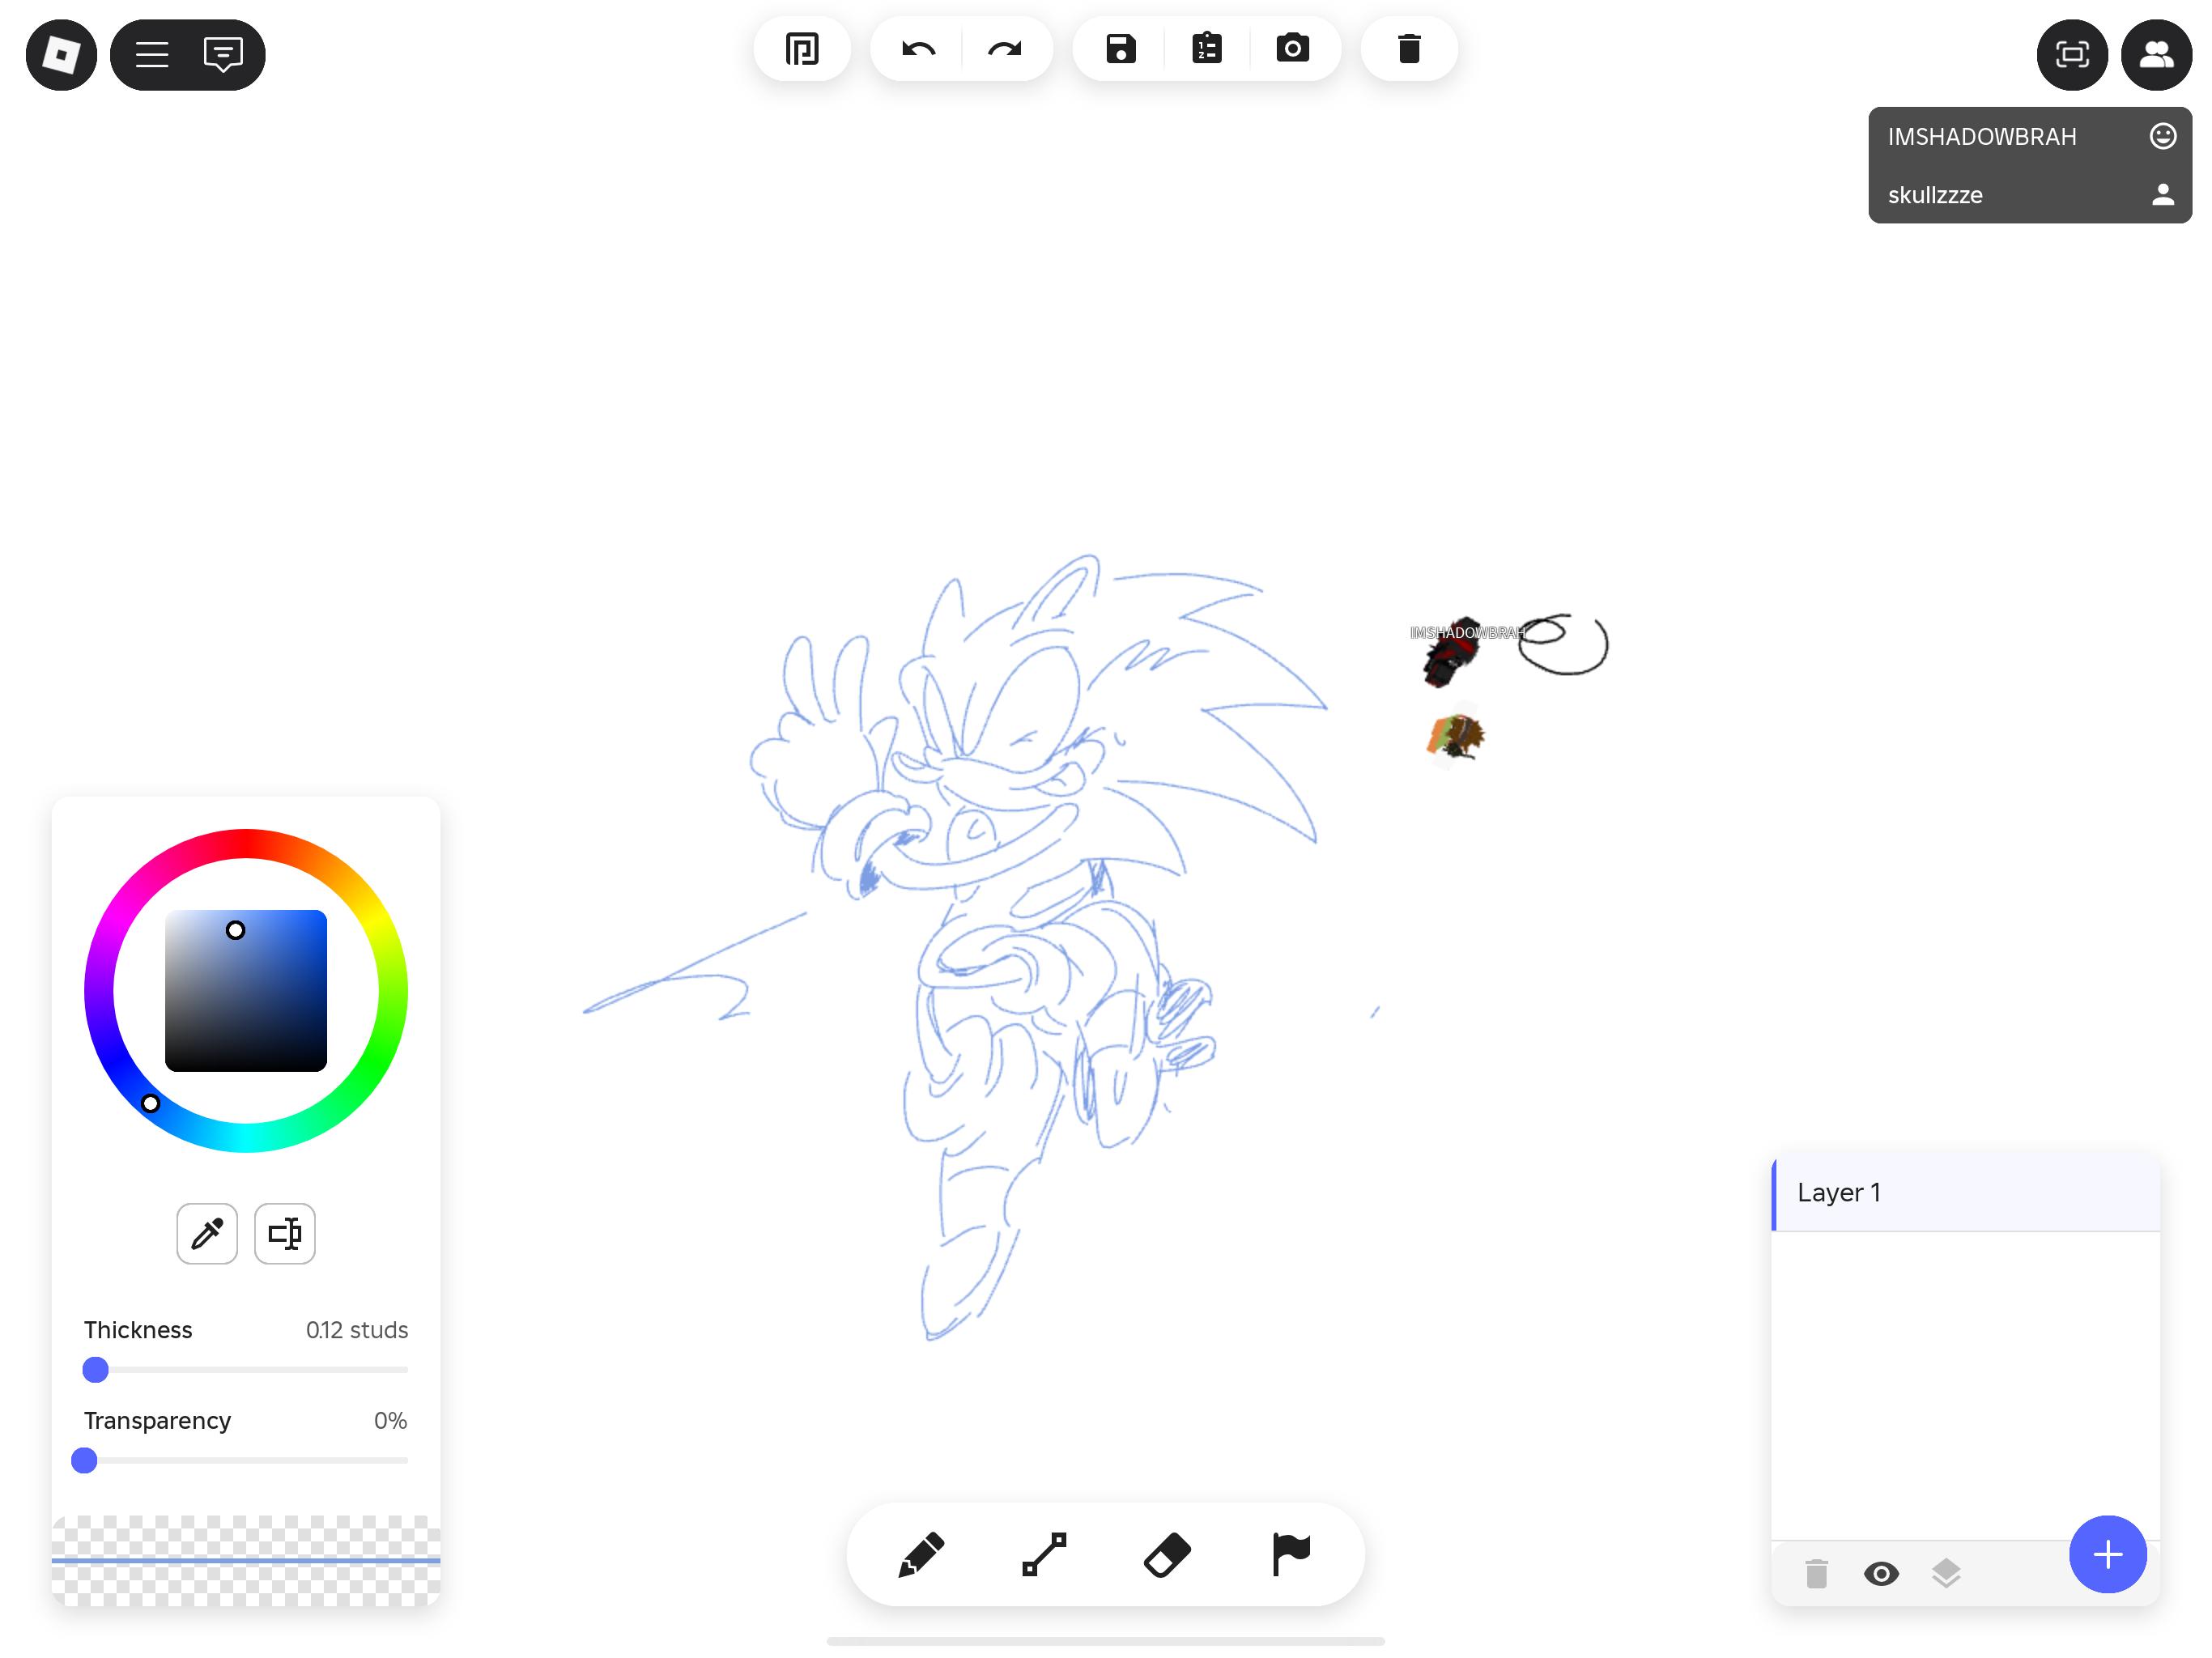Take a screenshot with the camera icon
This screenshot has width=2212, height=1658.
click(x=1293, y=49)
